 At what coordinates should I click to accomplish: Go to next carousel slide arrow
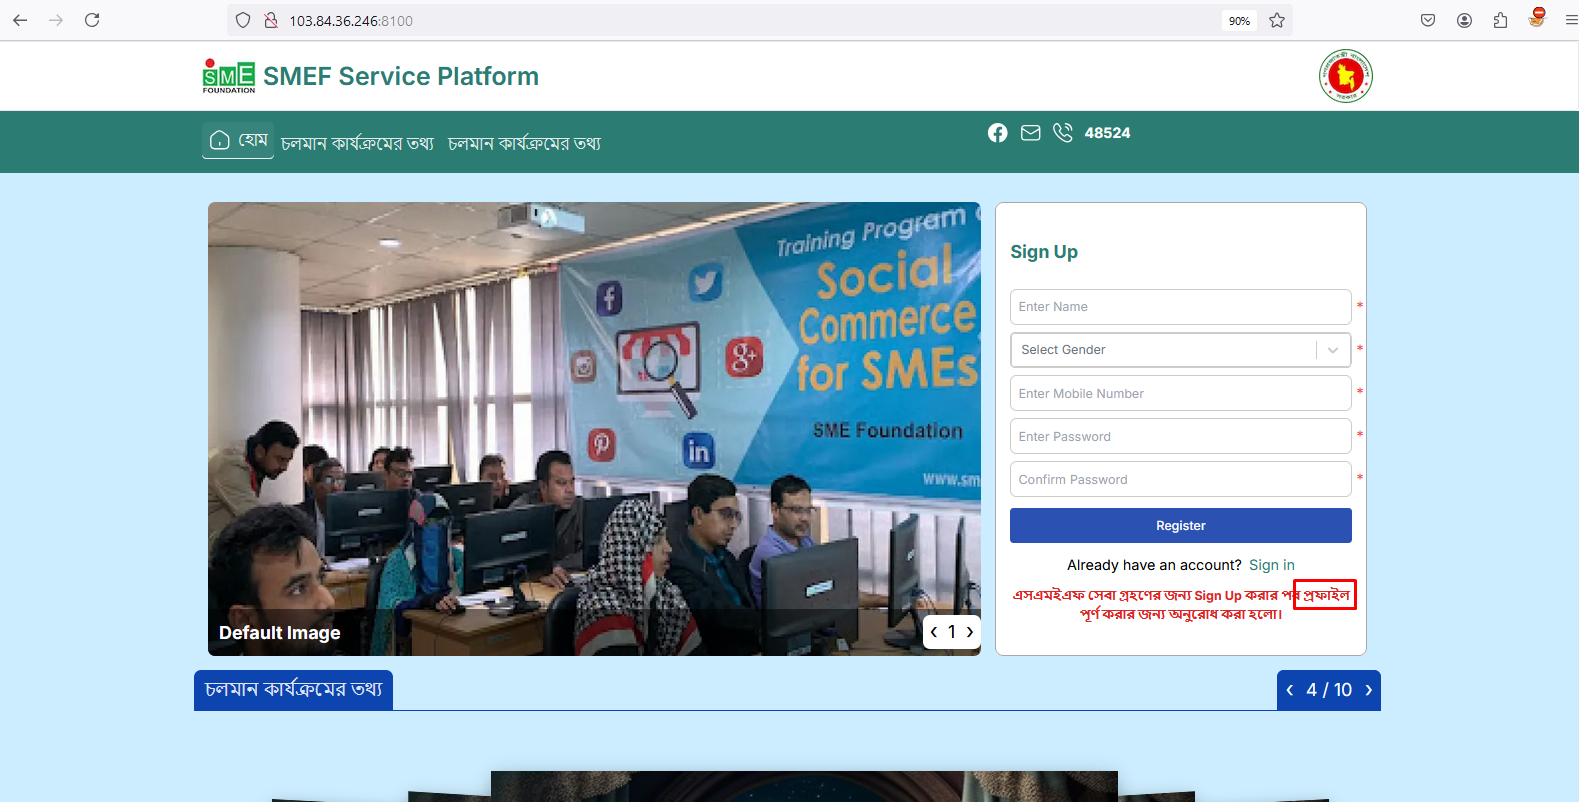tap(969, 632)
